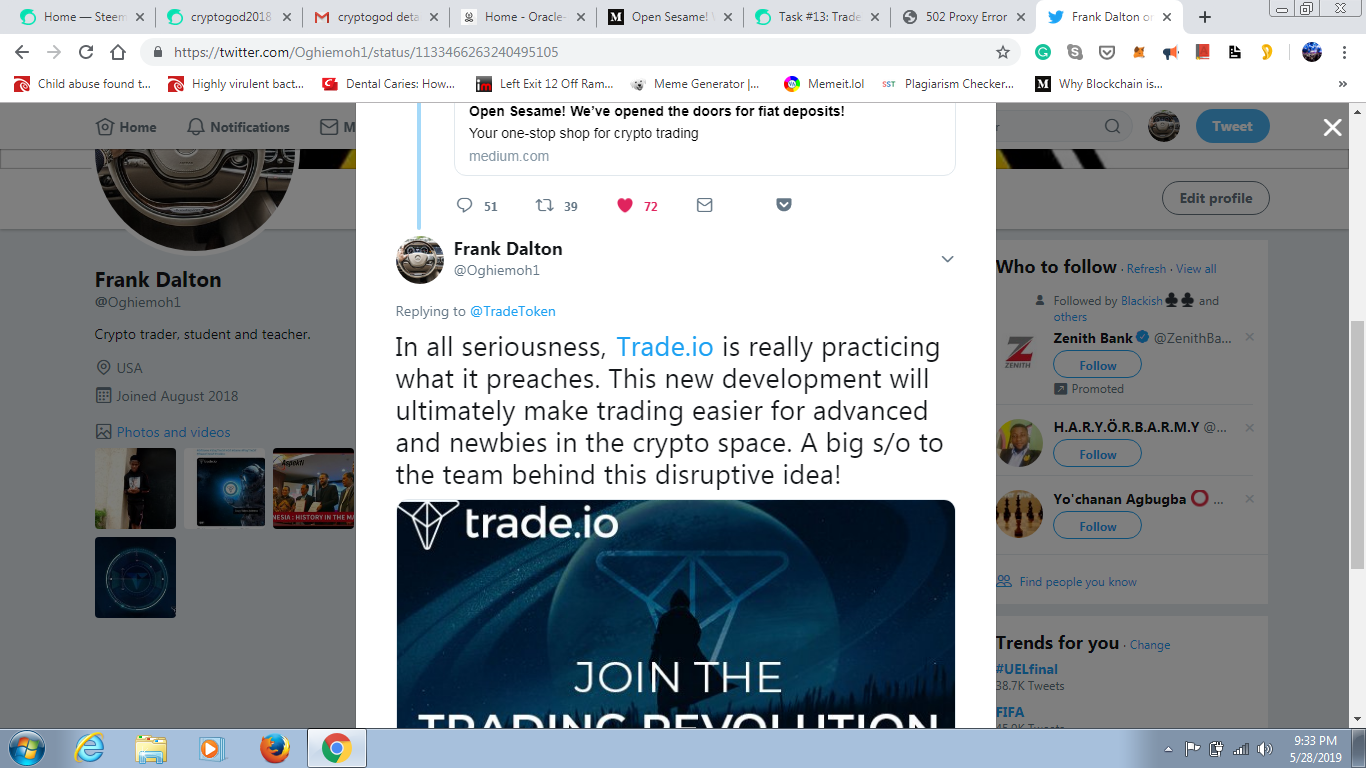Image resolution: width=1366 pixels, height=768 pixels.
Task: Expand the tweet options chevron
Action: (947, 260)
